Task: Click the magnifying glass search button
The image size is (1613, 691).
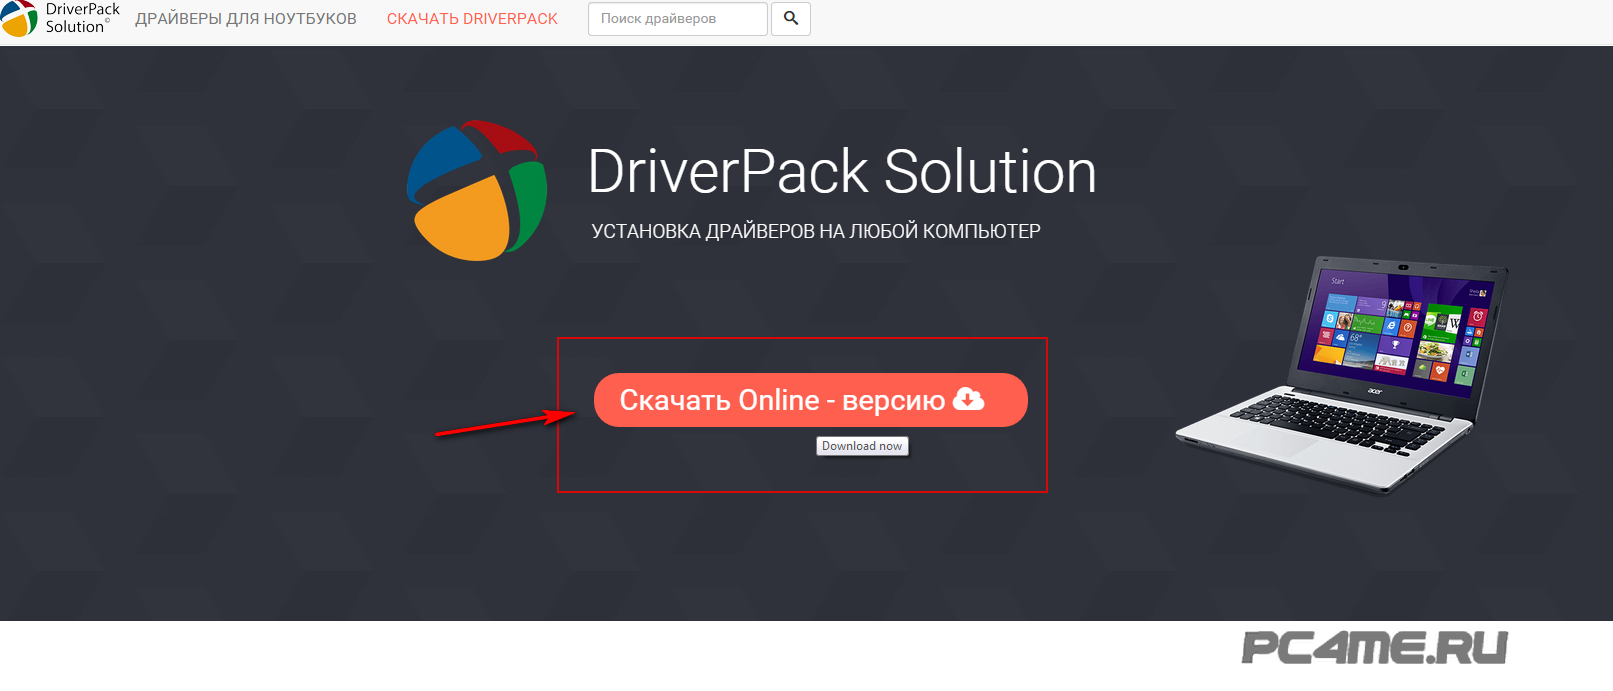Action: point(791,19)
